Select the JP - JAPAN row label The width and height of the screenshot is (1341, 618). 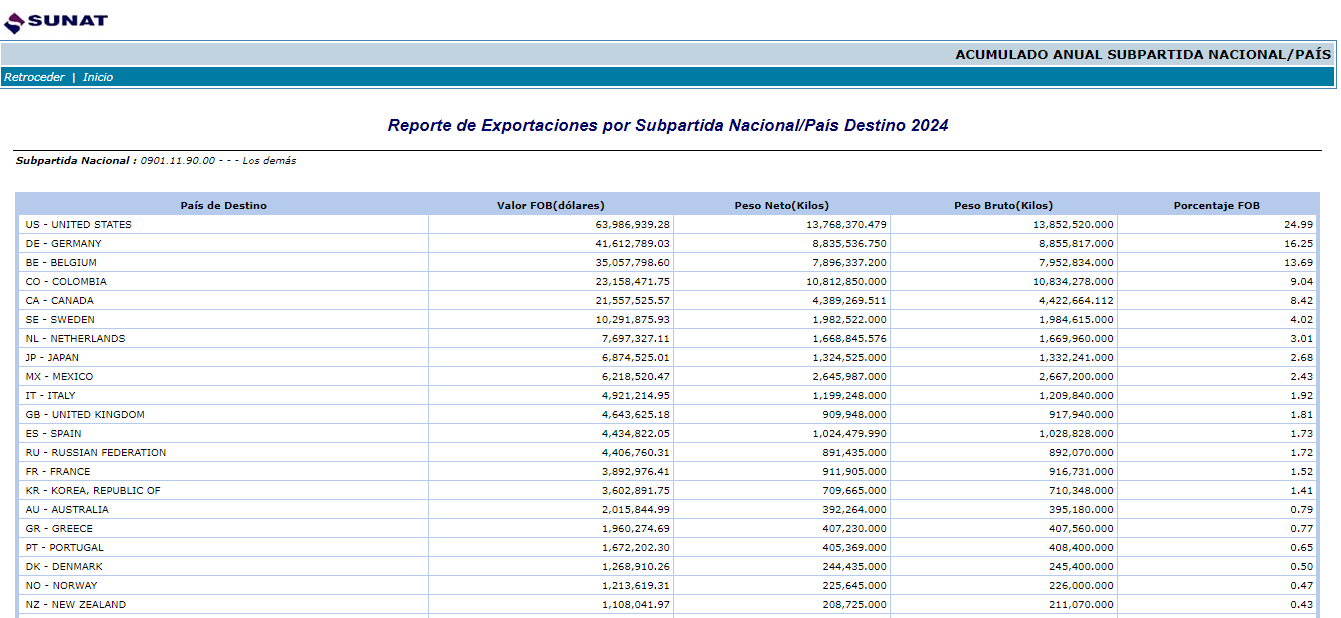[53, 358]
